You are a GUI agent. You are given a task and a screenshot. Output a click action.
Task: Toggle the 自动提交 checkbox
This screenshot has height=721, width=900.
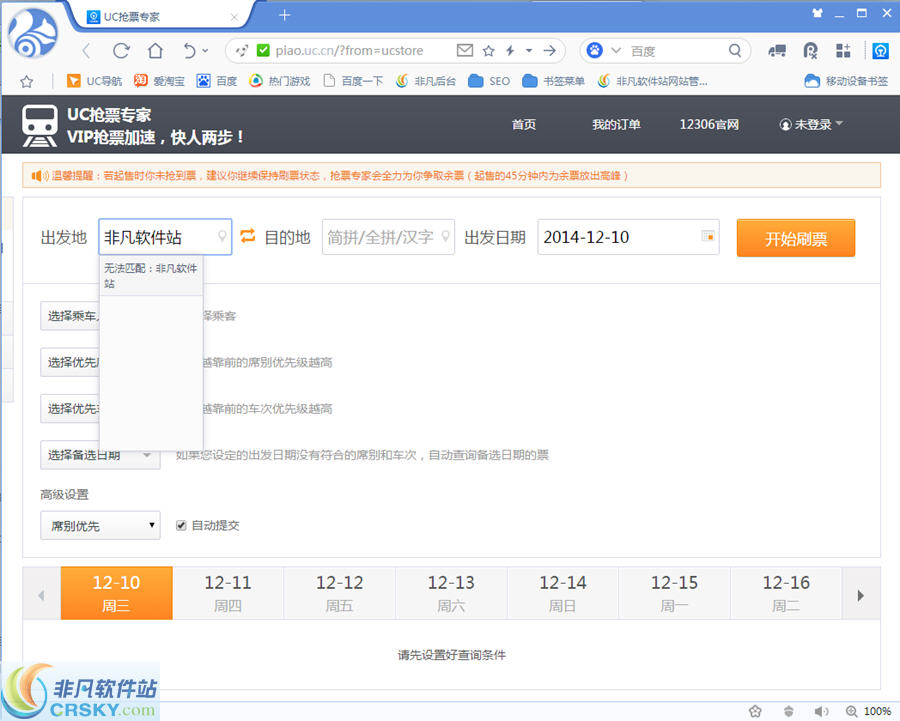[181, 525]
